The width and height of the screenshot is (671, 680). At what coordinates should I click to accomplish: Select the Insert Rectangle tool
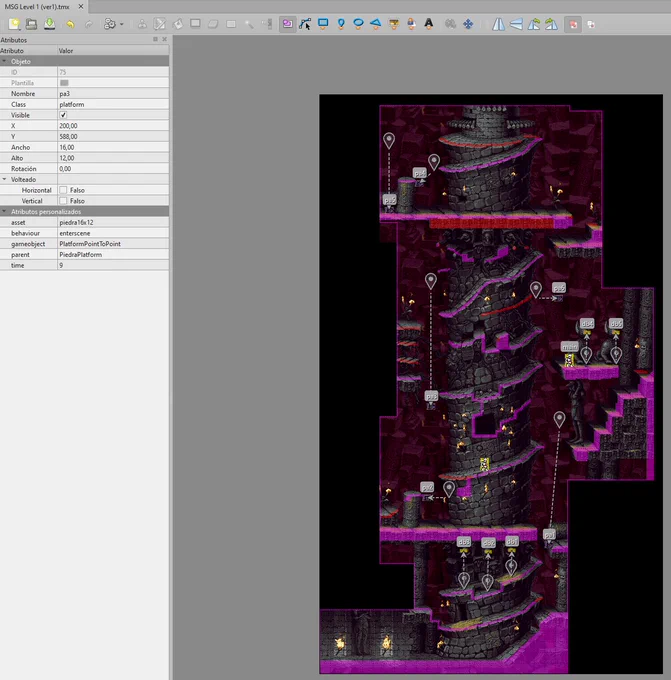(x=323, y=24)
